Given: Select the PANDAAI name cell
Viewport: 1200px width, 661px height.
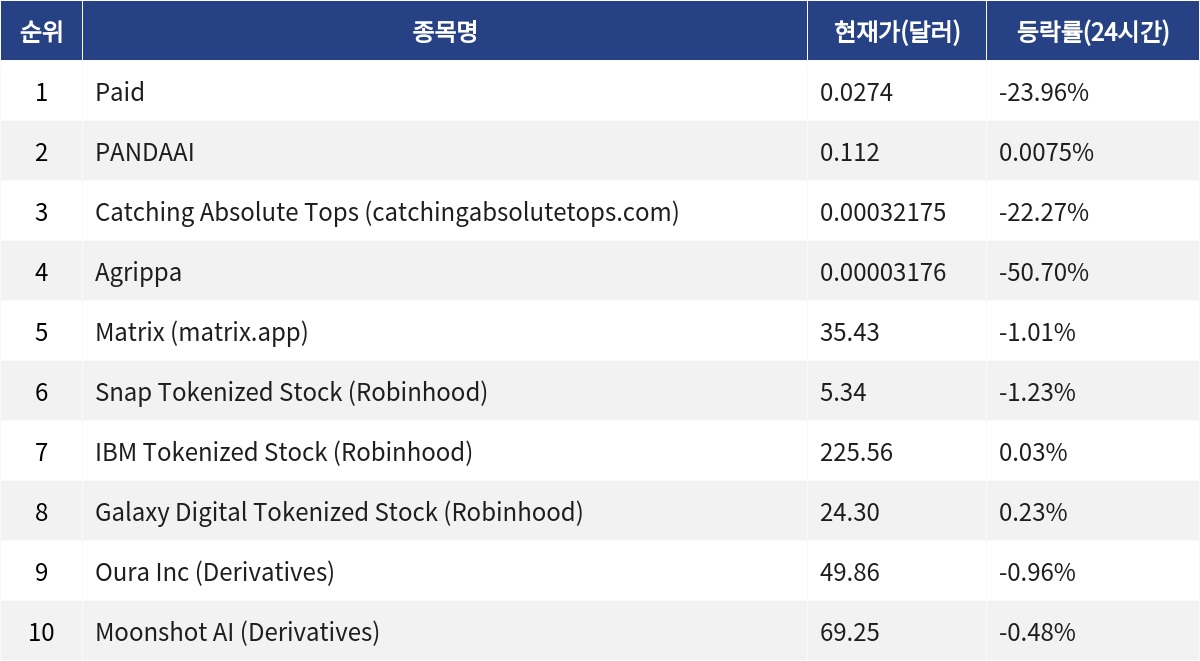Looking at the screenshot, I should [445, 152].
